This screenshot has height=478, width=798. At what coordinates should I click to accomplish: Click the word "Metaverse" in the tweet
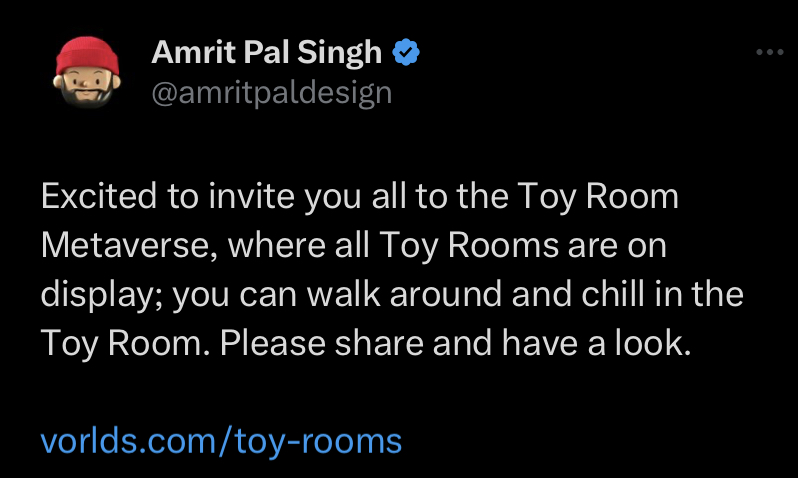click(x=119, y=246)
